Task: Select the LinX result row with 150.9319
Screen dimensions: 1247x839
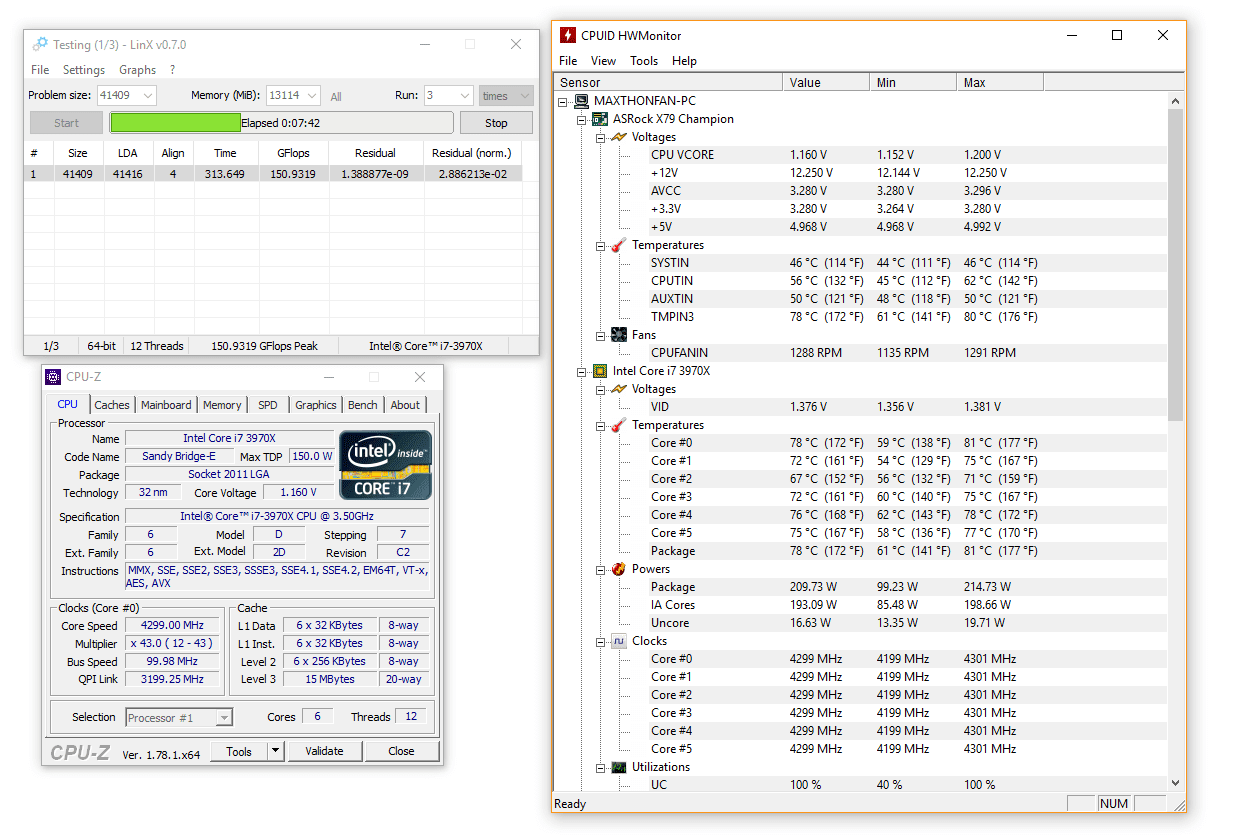Action: click(x=273, y=173)
